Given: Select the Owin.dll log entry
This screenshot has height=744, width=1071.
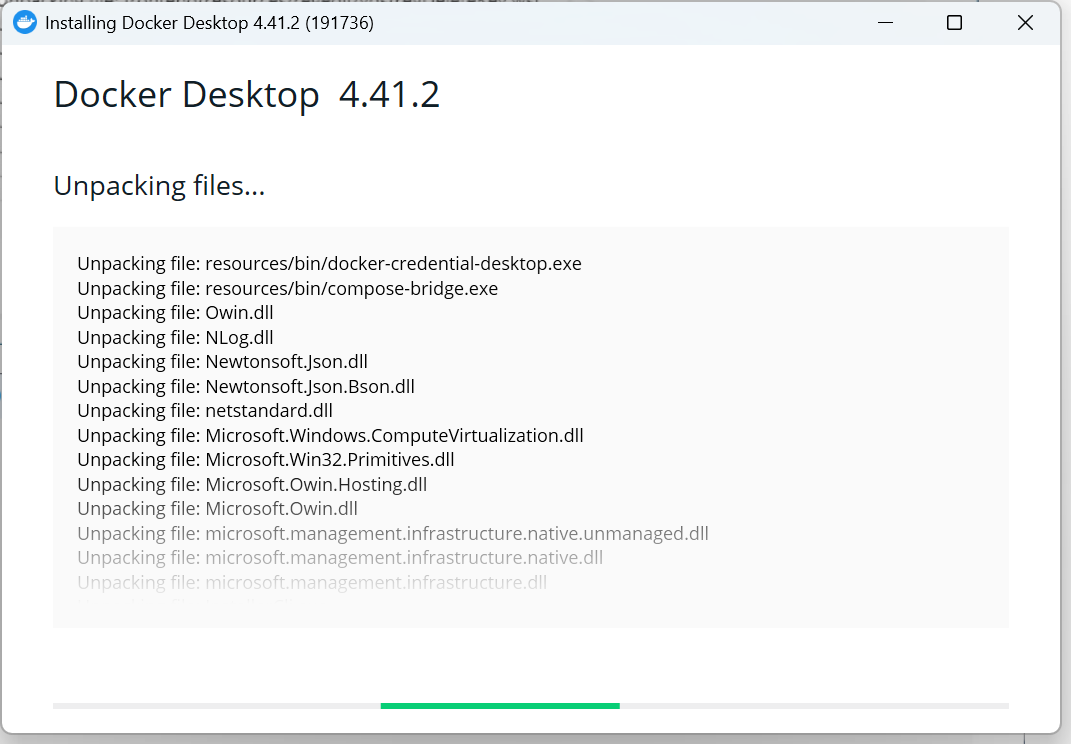Looking at the screenshot, I should [x=175, y=313].
